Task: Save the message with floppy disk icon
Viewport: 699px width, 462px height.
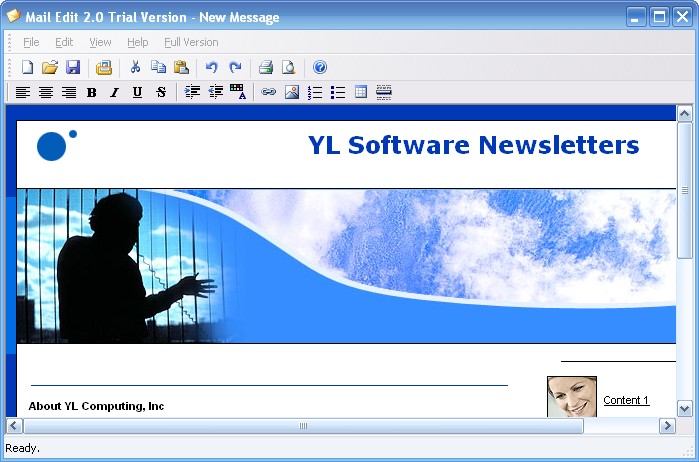Action: coord(73,67)
